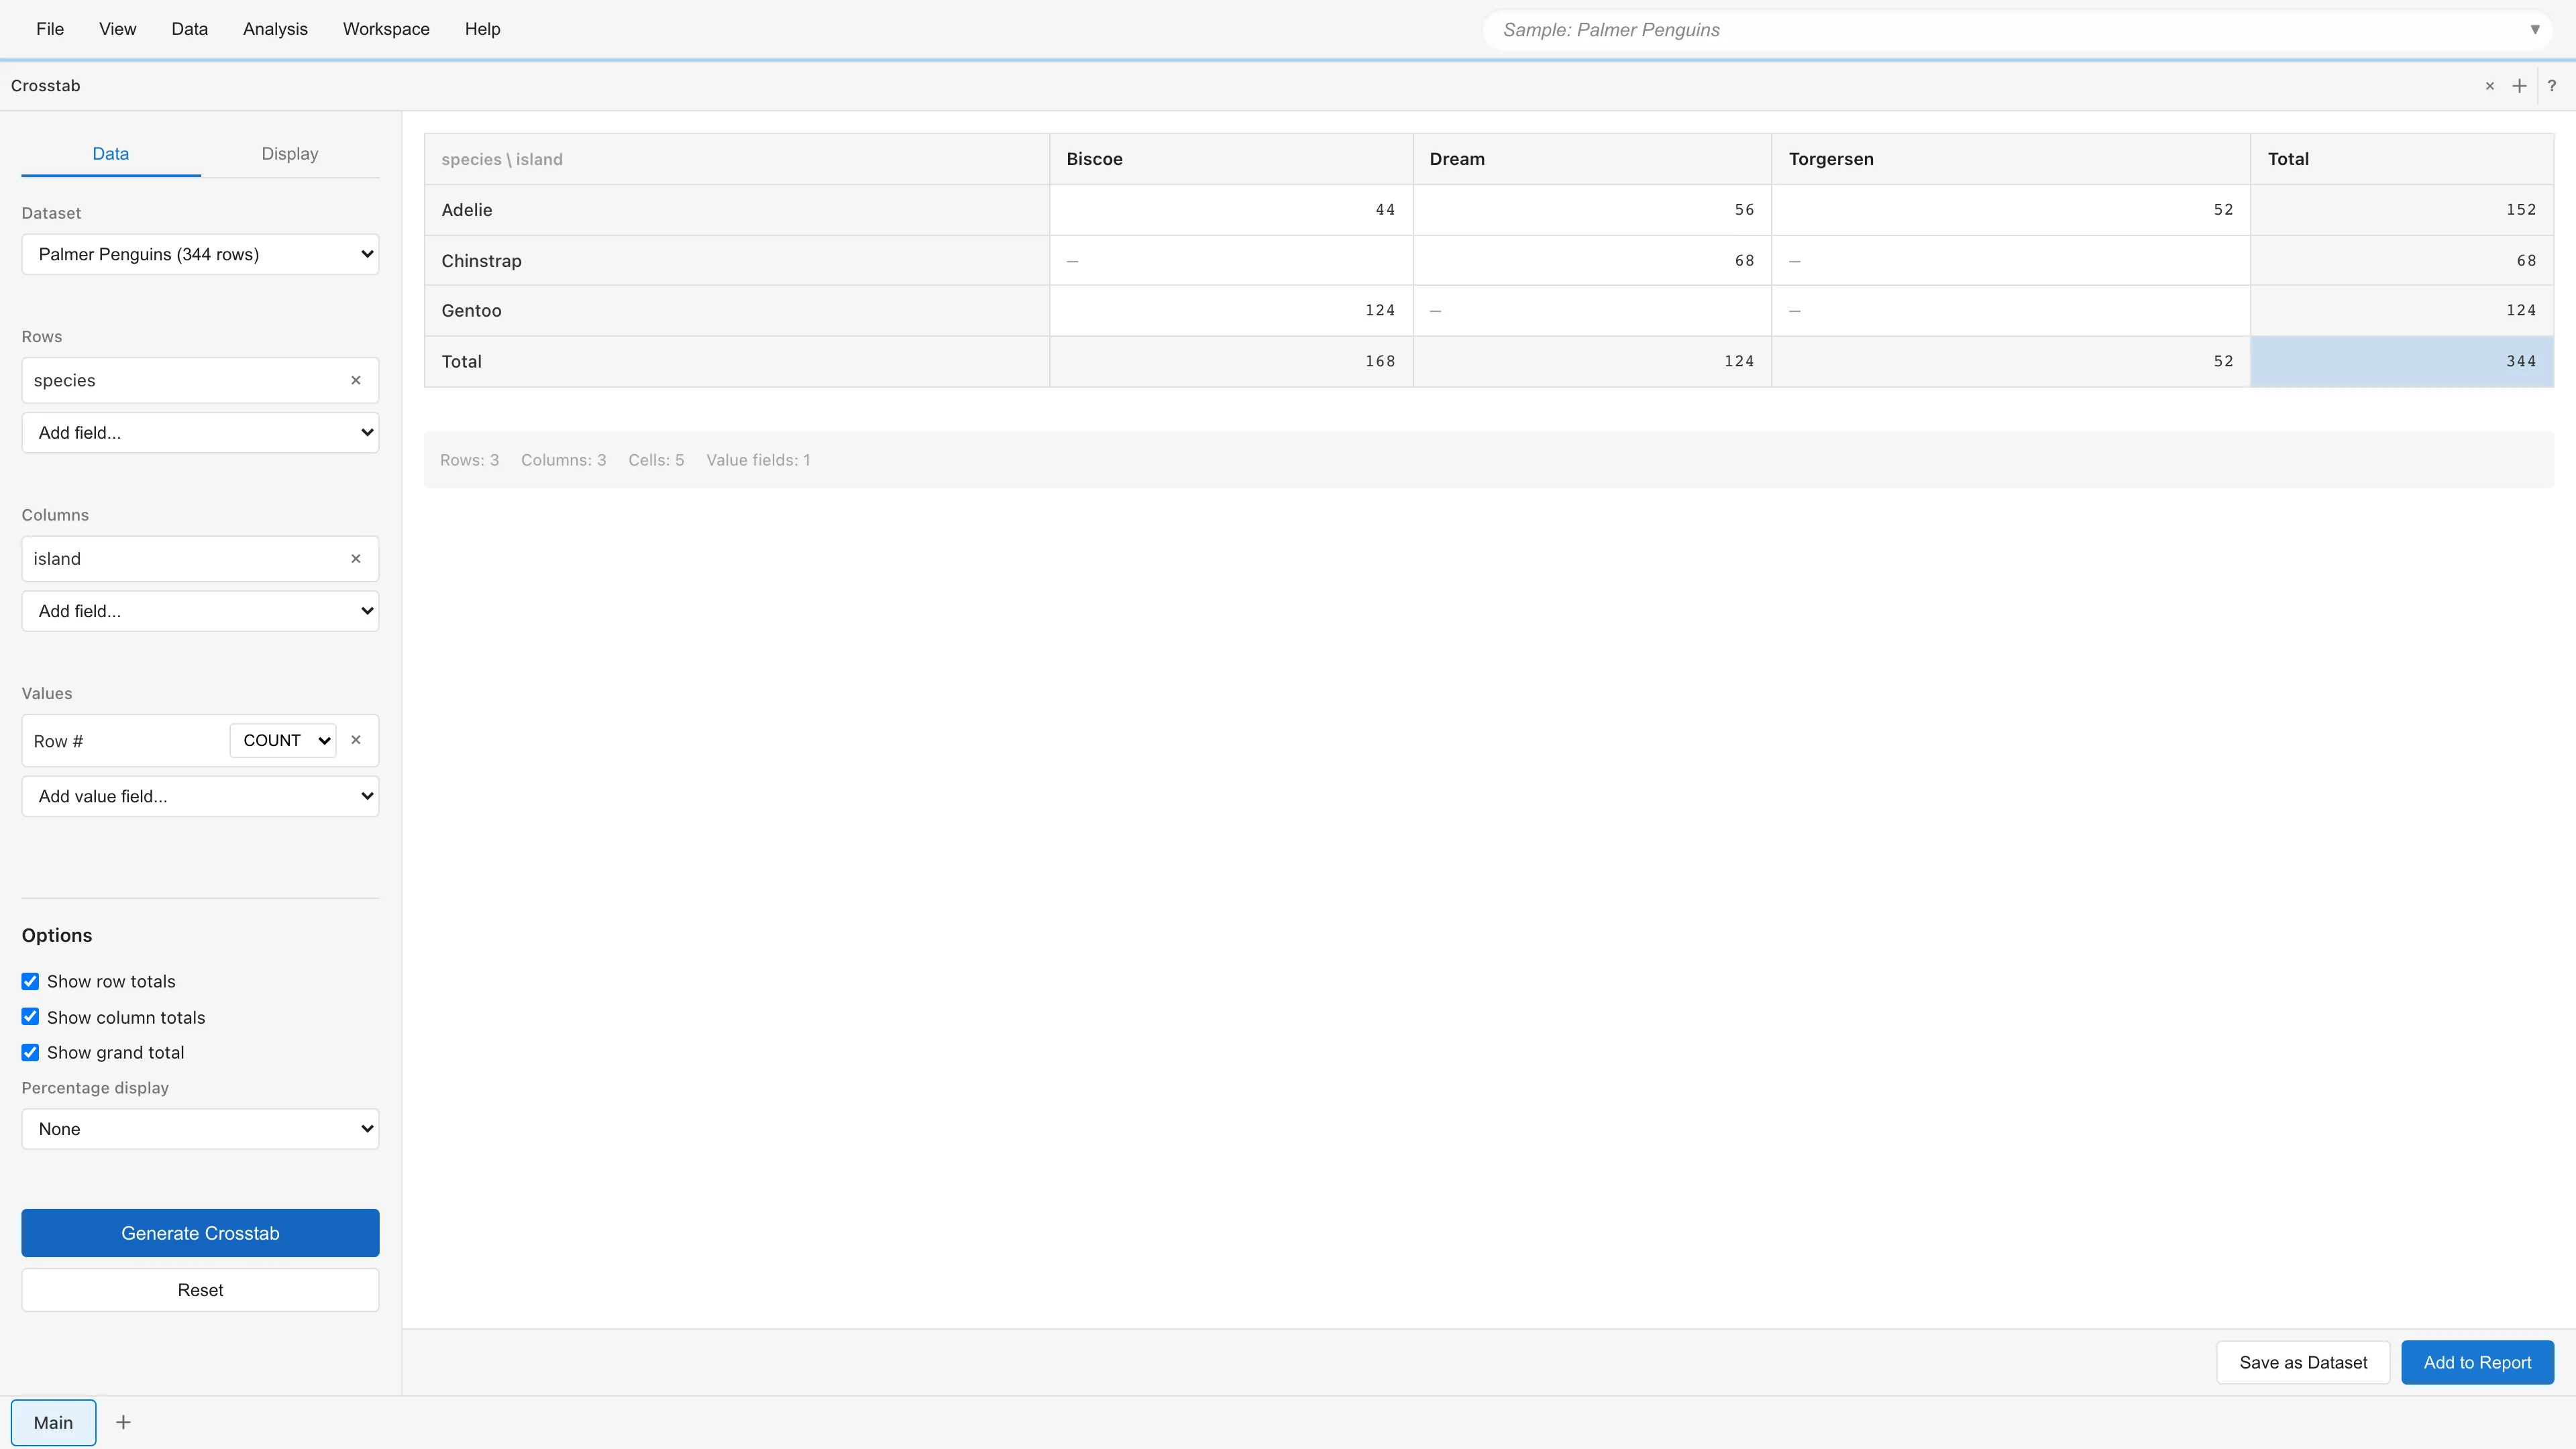Open the help icon next to the tab bar
Screen dimensions: 2576x1449
(2553, 86)
